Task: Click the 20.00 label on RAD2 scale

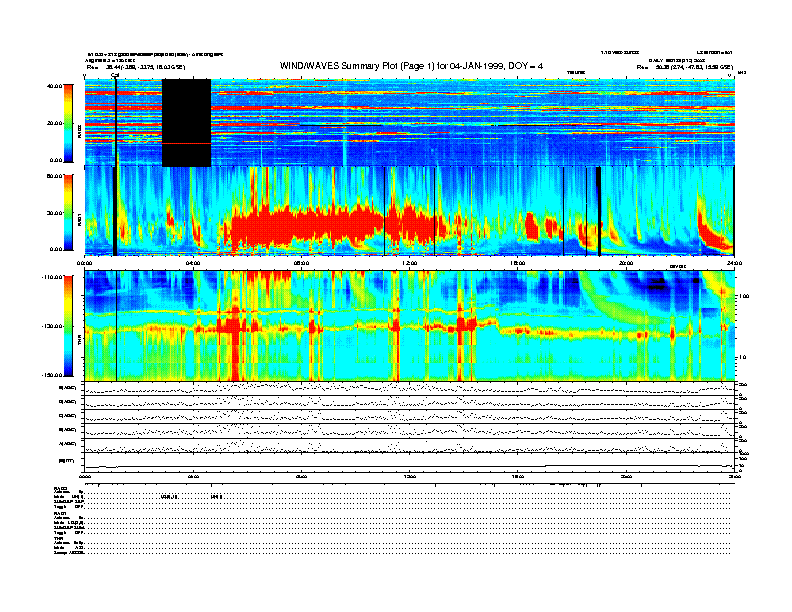Action: point(55,123)
